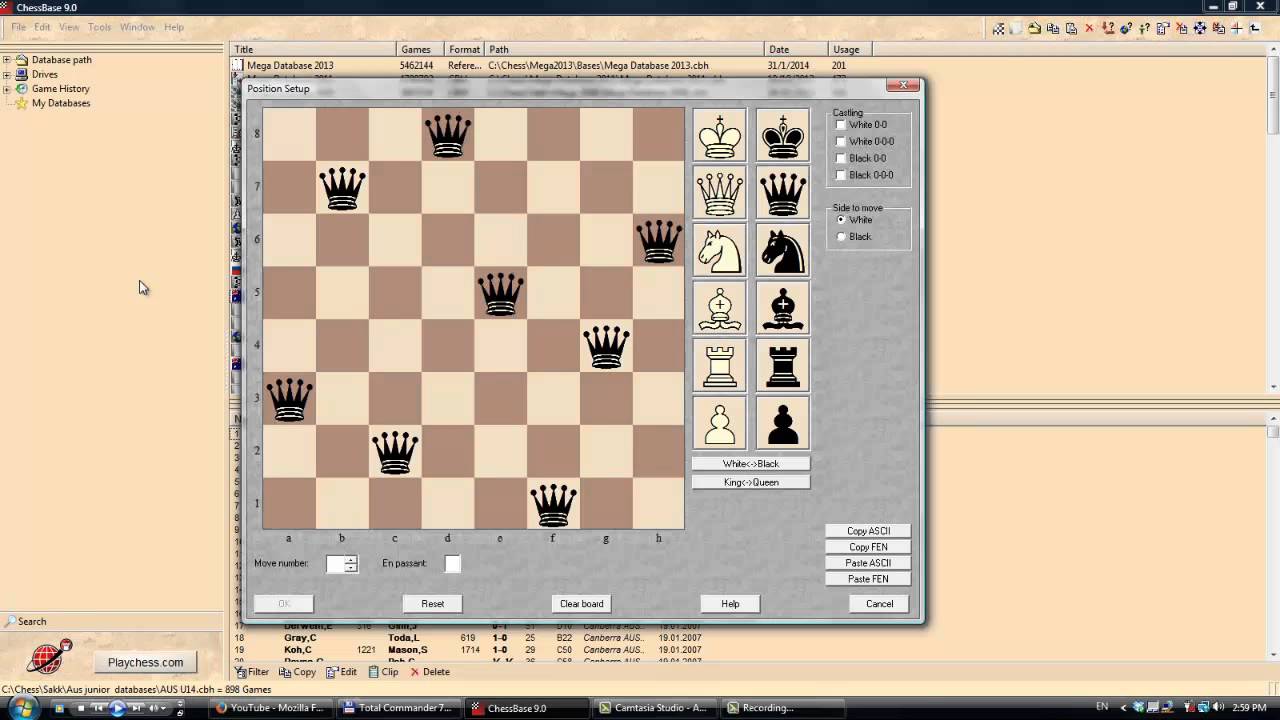Viewport: 1280px width, 720px height.
Task: Expand the Database path tree node
Action: pyautogui.click(x=6, y=60)
